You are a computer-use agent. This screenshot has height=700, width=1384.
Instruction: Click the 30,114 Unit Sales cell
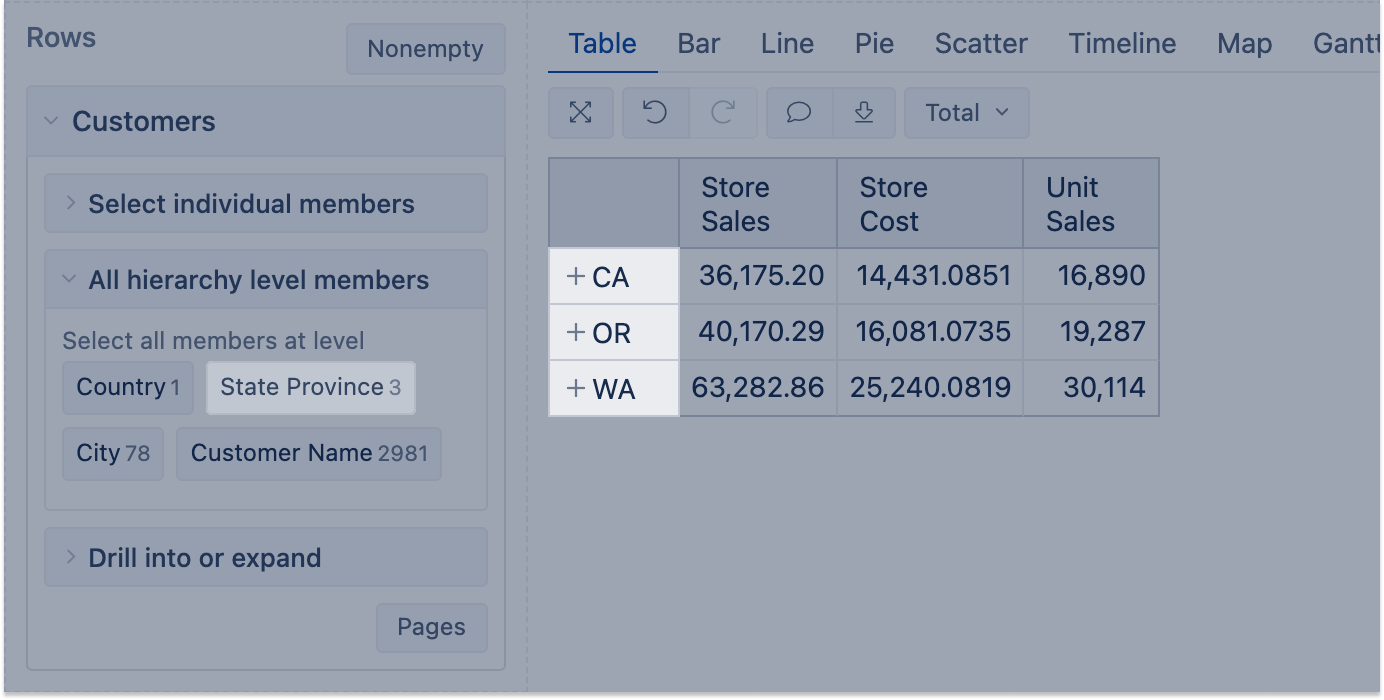pos(1091,389)
